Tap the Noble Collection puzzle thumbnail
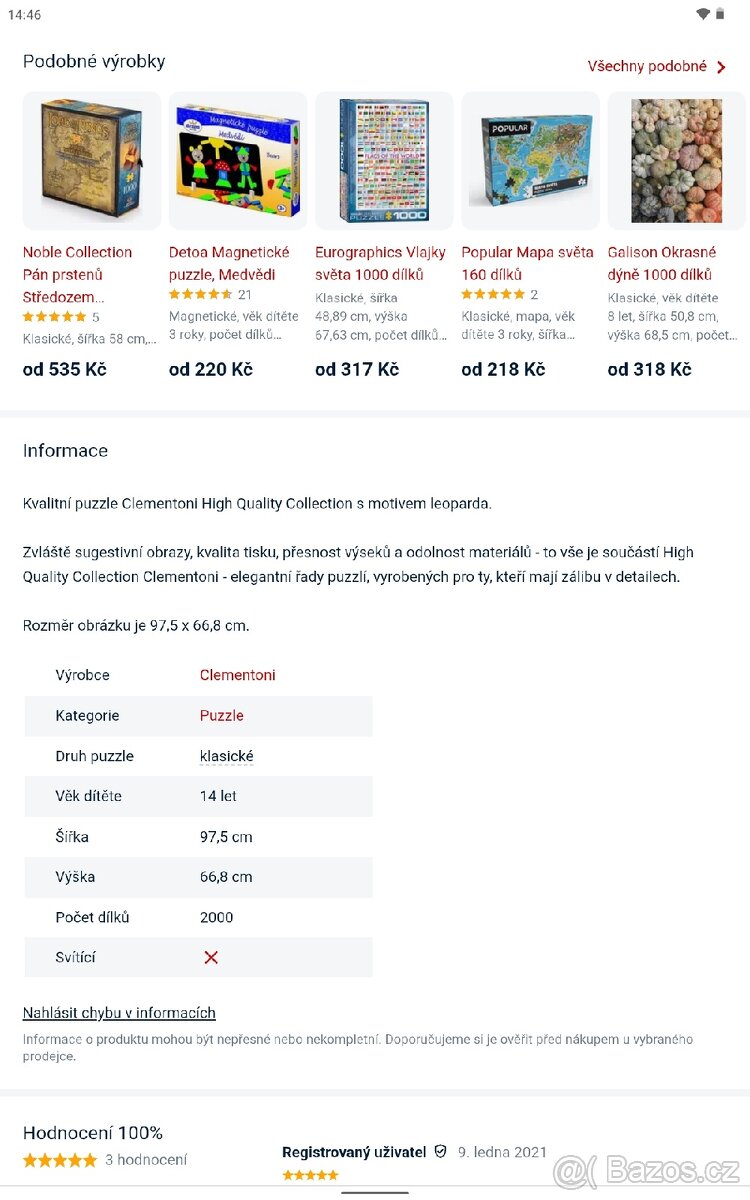Viewport: 750px width, 1200px height. (92, 160)
